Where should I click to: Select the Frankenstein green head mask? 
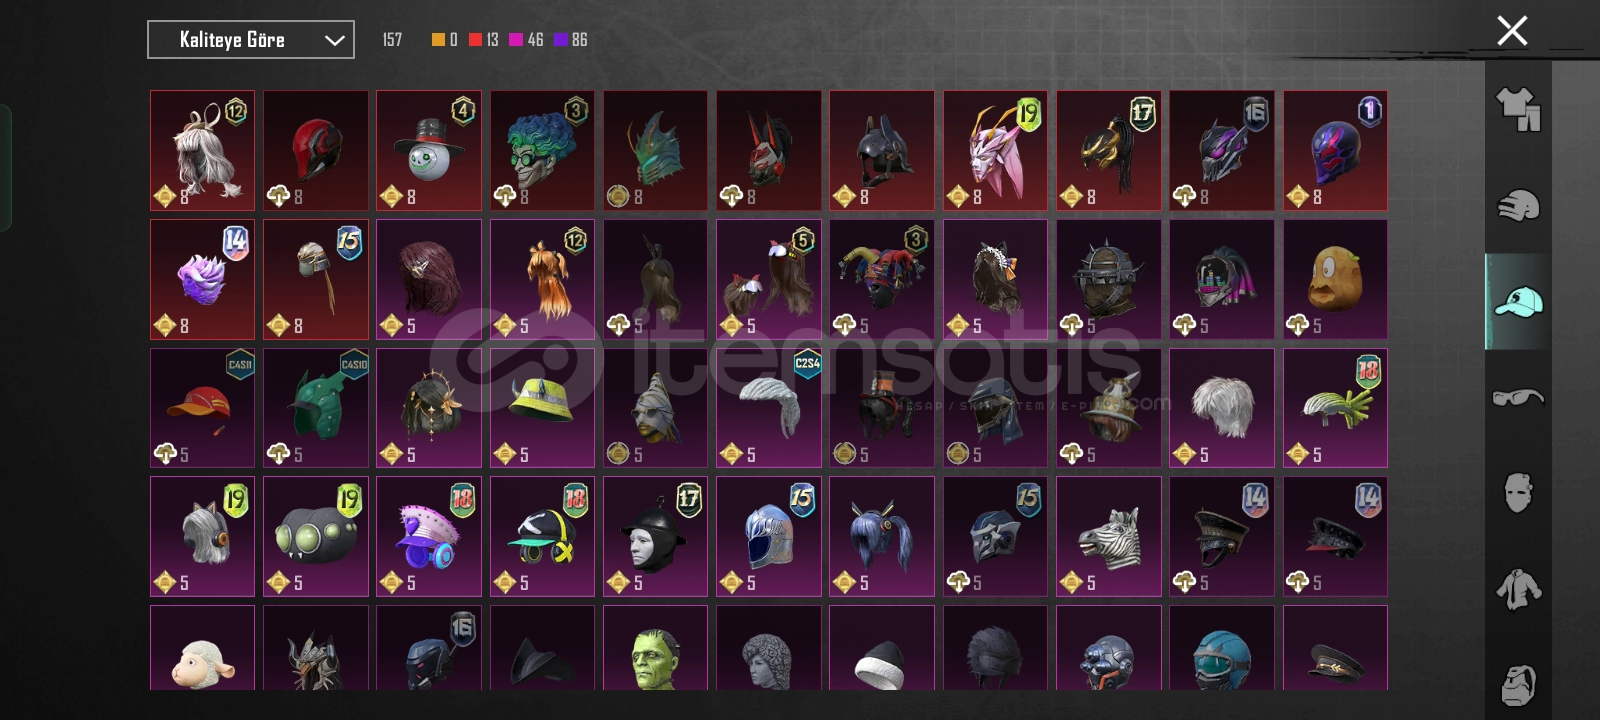(x=655, y=648)
